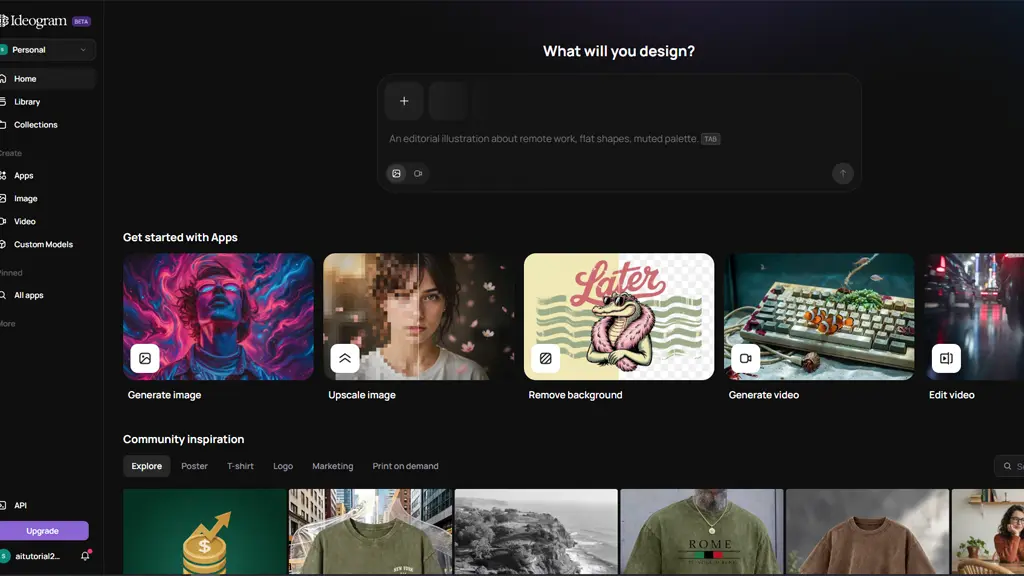Open the Personal workspace dropdown

[x=48, y=50]
